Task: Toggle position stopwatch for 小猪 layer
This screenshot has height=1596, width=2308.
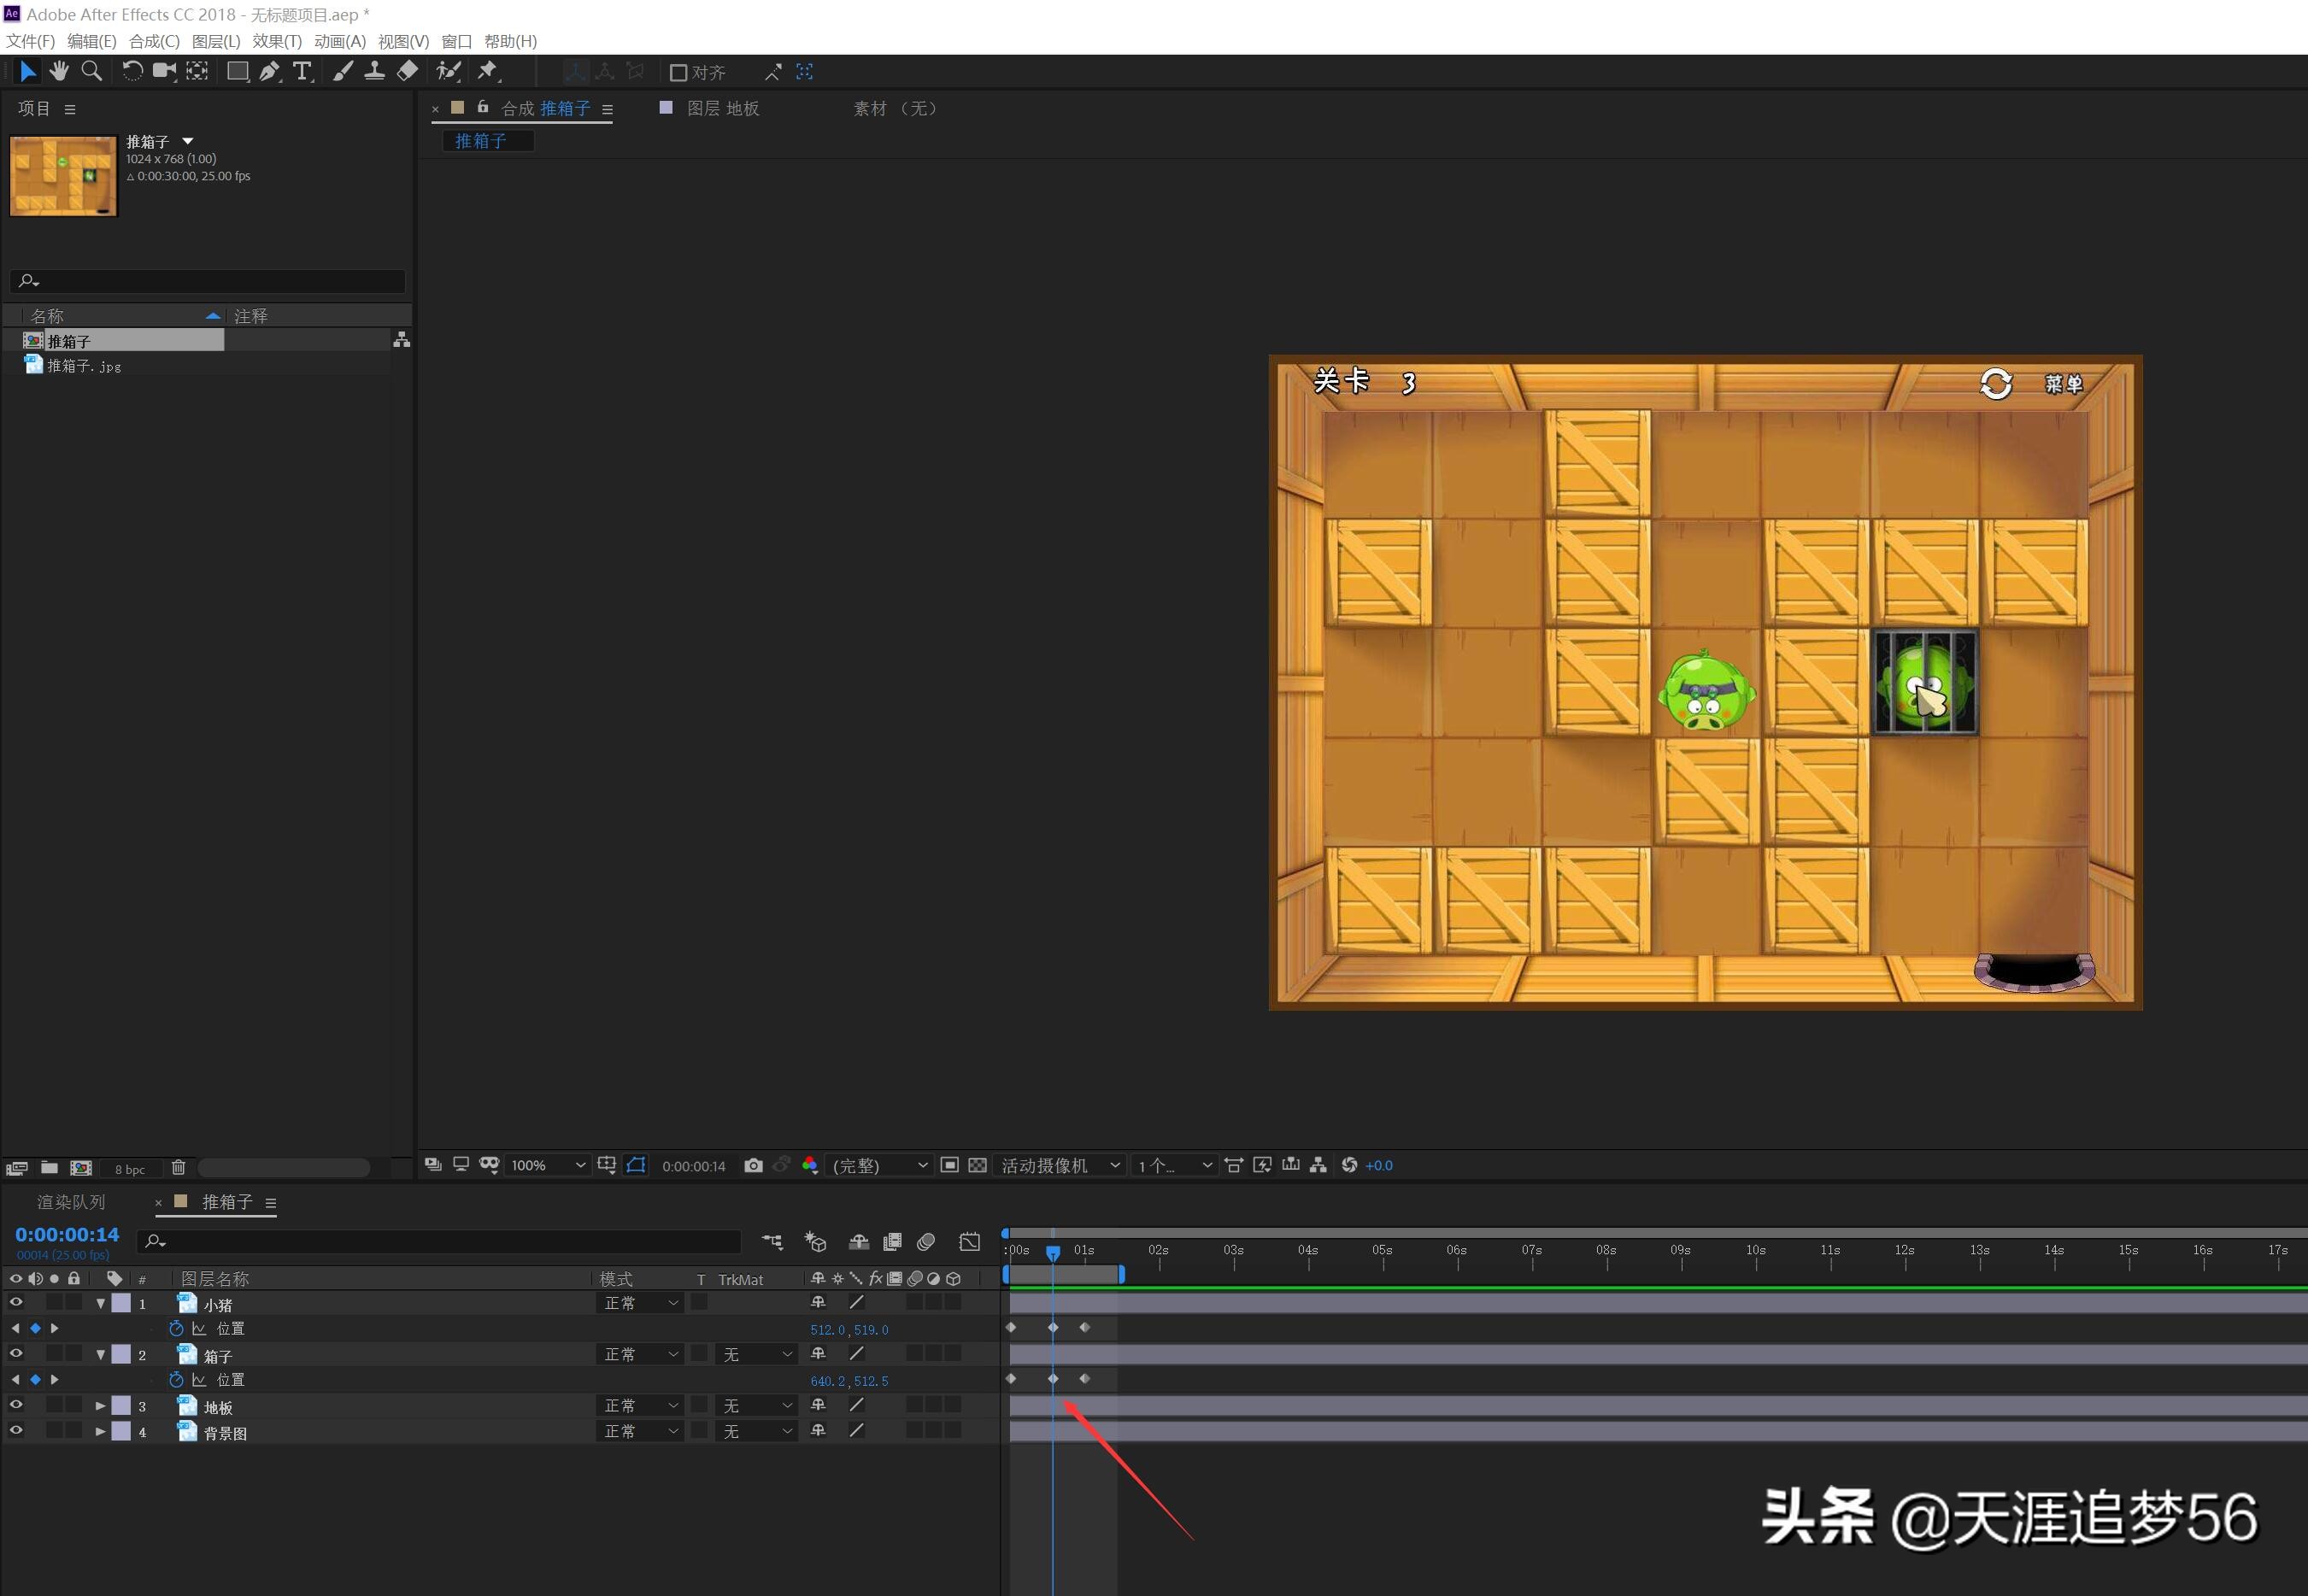Action: (176, 1328)
